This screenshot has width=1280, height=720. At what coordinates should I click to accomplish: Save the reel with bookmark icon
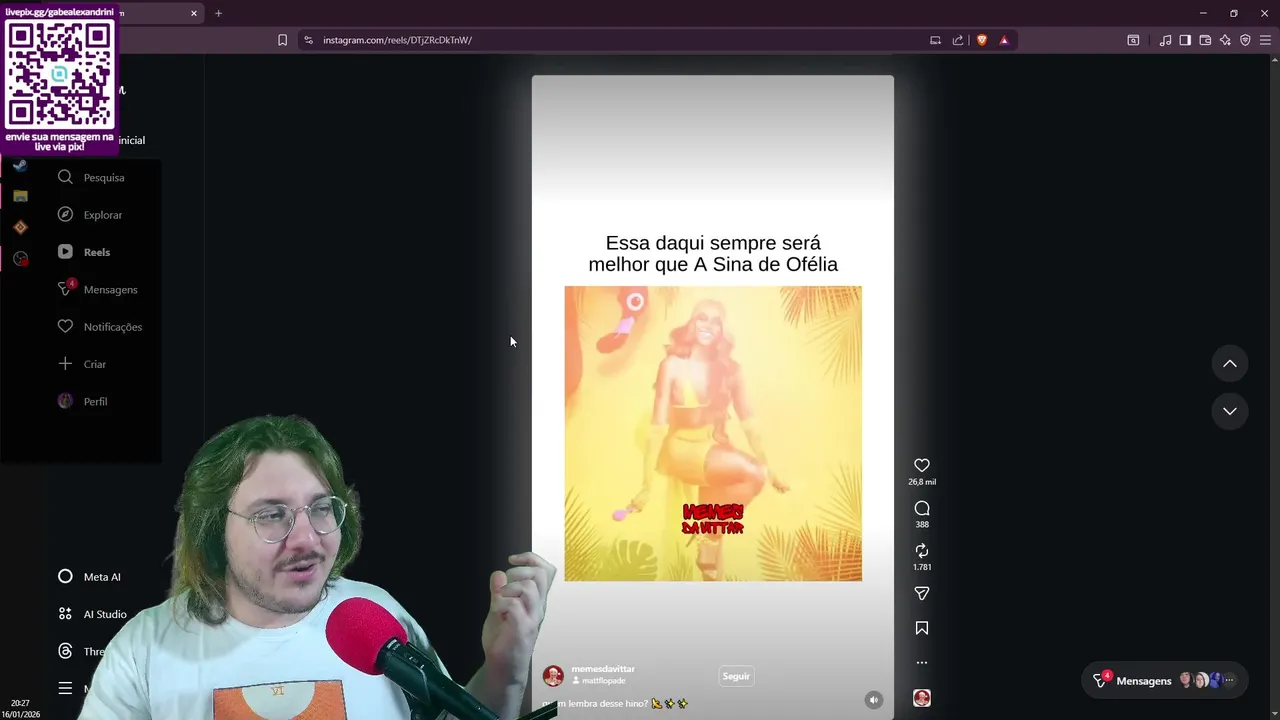pyautogui.click(x=922, y=628)
